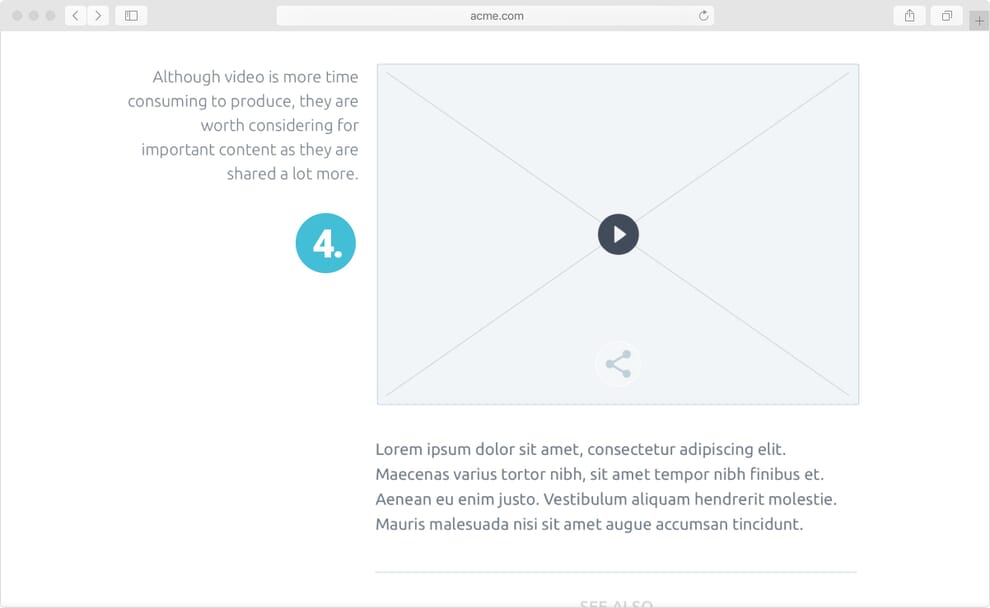Screen dimensions: 990x608
Task: Select the teal step 4 badge
Action: pos(326,243)
